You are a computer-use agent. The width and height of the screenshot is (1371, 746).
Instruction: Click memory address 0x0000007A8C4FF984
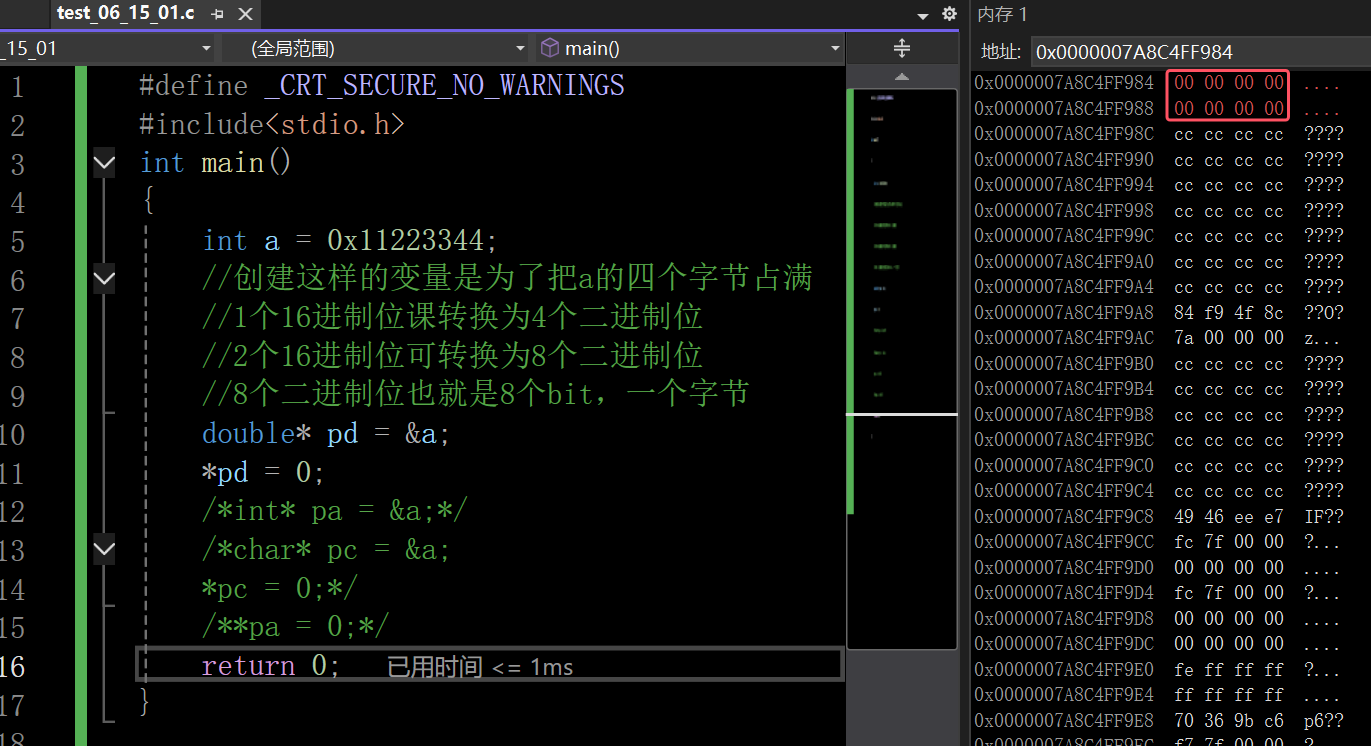pos(1064,83)
